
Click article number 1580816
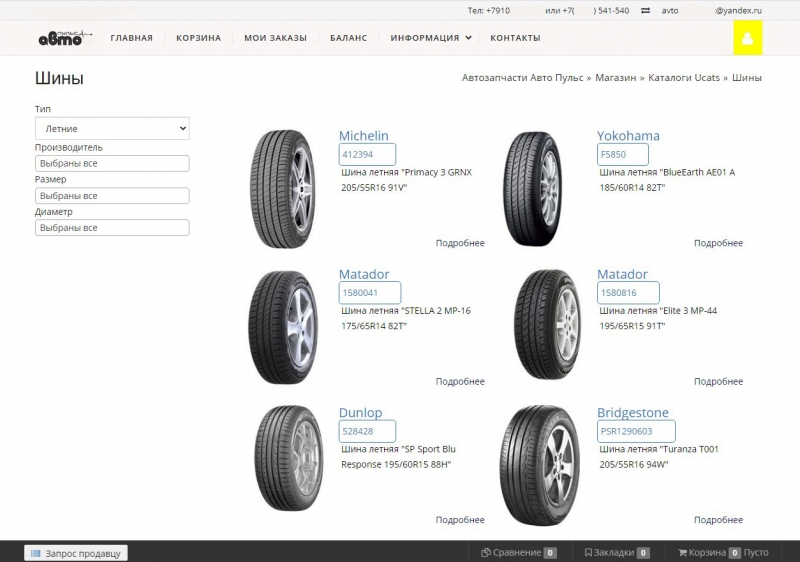click(628, 293)
